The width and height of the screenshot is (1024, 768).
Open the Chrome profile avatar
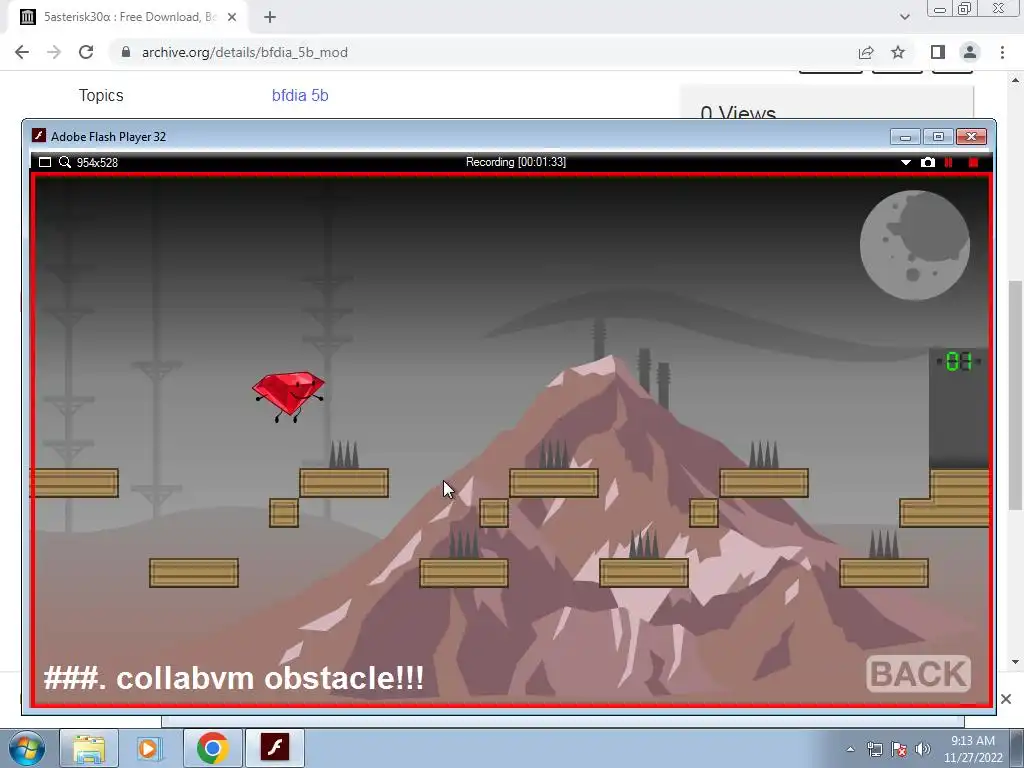[970, 52]
